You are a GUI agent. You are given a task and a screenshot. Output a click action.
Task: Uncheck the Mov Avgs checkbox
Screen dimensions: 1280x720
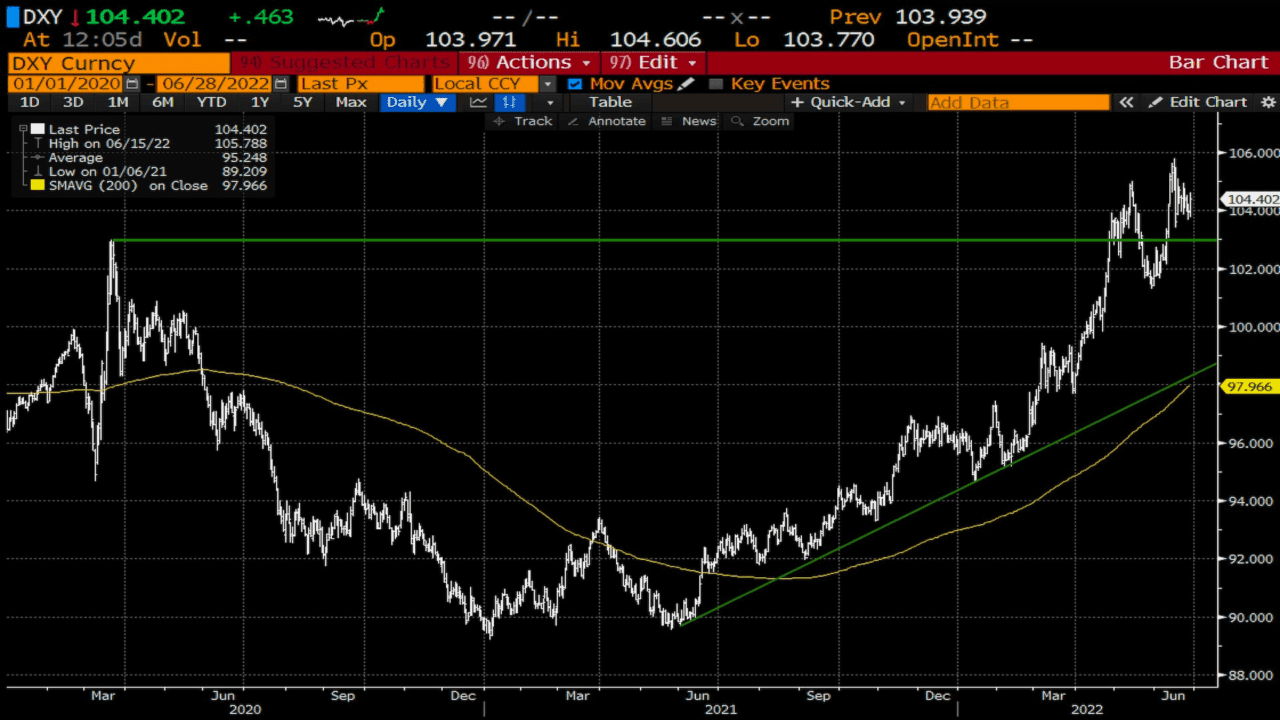(574, 84)
